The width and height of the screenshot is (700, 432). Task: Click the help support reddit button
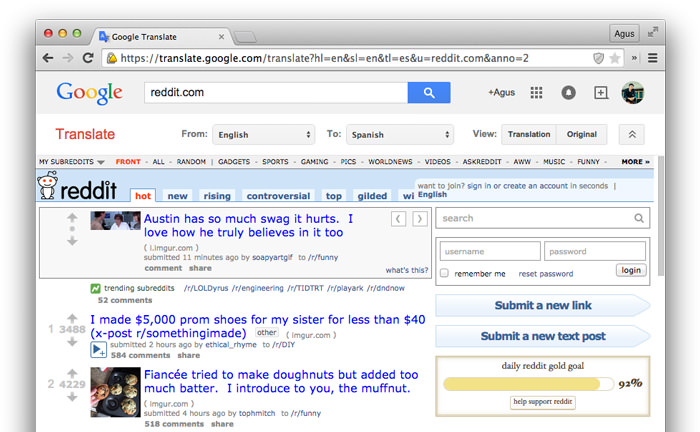point(542,402)
